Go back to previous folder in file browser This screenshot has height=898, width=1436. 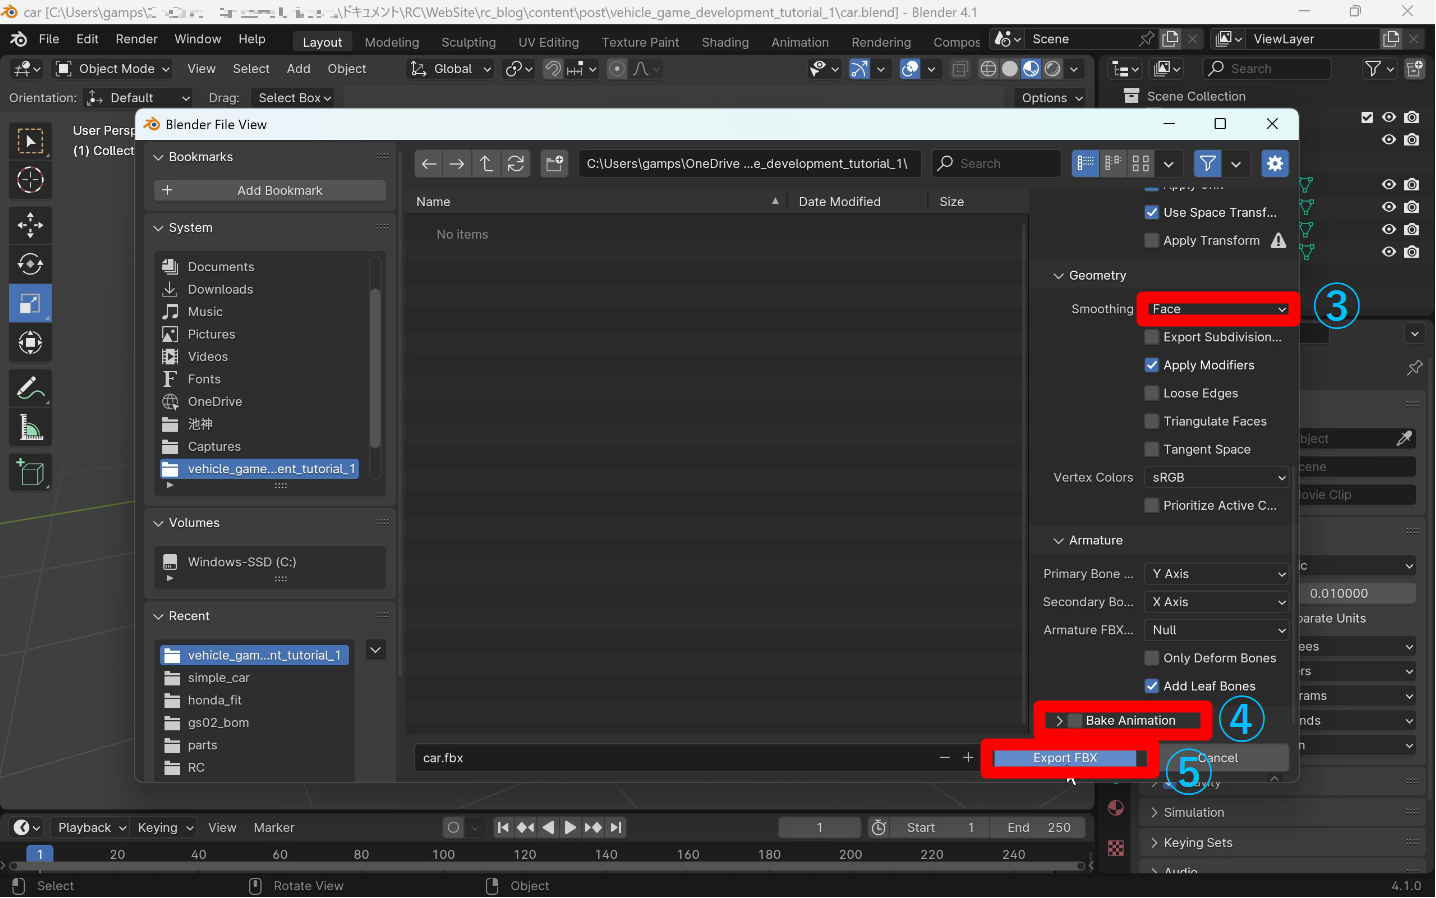click(429, 164)
